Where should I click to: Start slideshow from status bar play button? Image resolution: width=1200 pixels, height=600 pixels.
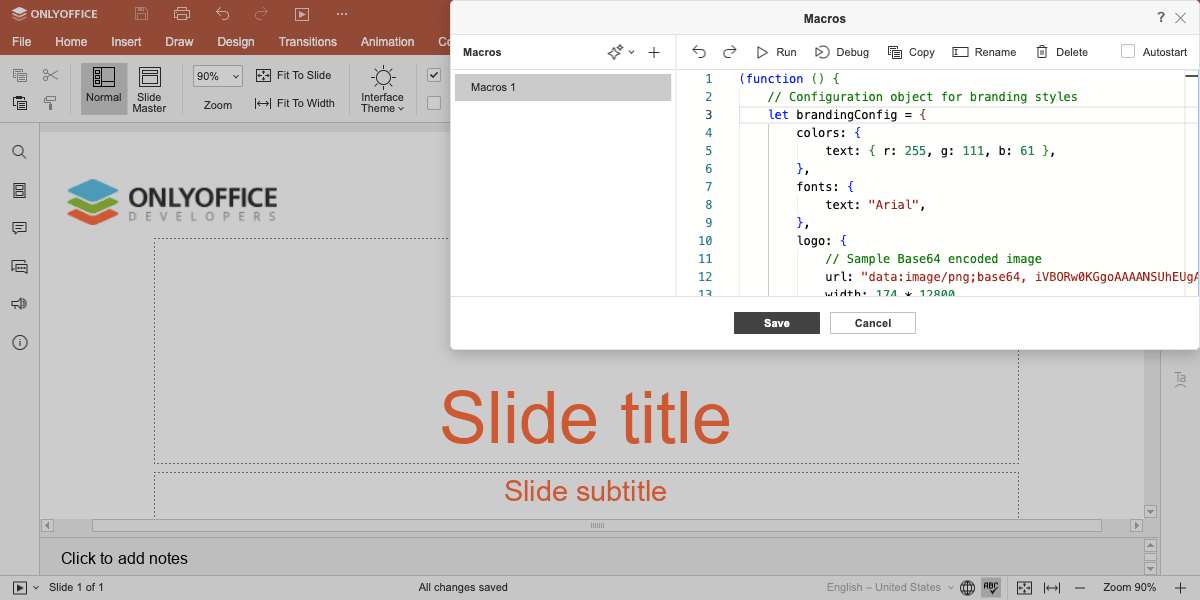pyautogui.click(x=20, y=588)
